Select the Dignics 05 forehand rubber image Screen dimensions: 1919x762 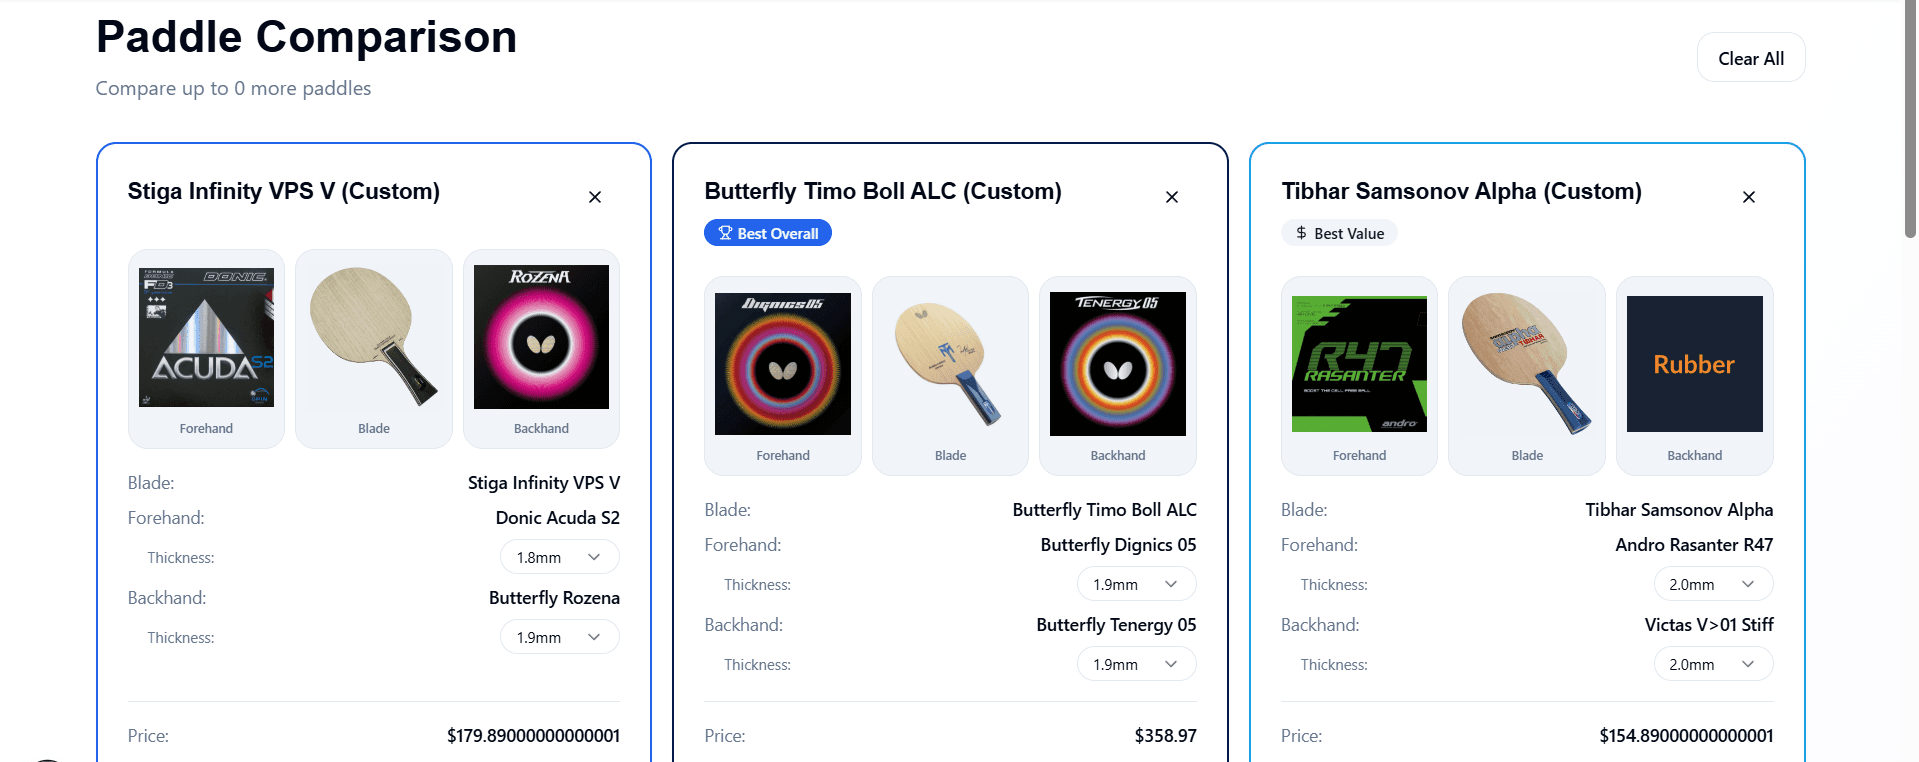pos(783,364)
